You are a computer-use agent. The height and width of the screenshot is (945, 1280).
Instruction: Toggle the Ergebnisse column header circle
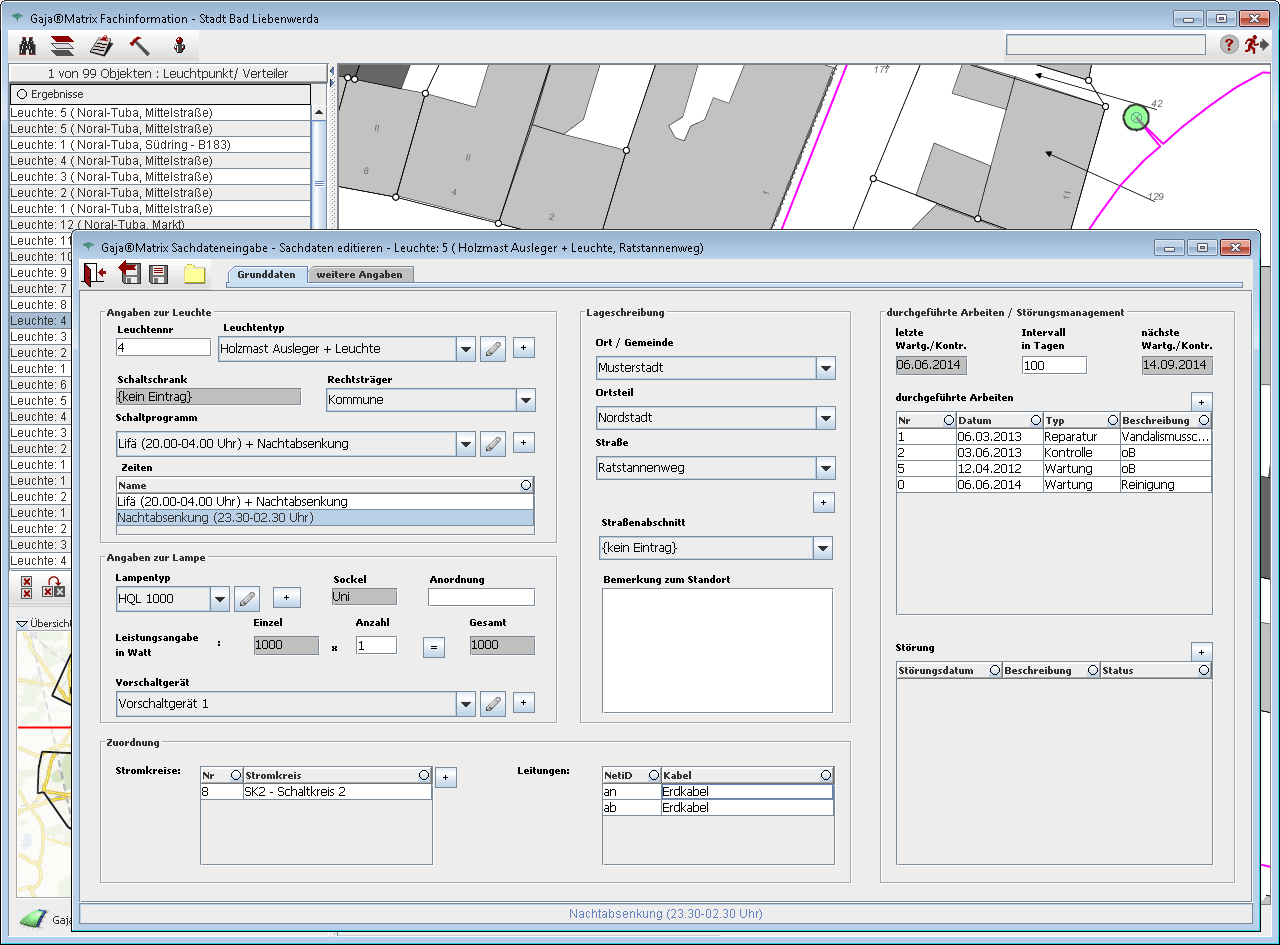pyautogui.click(x=21, y=94)
